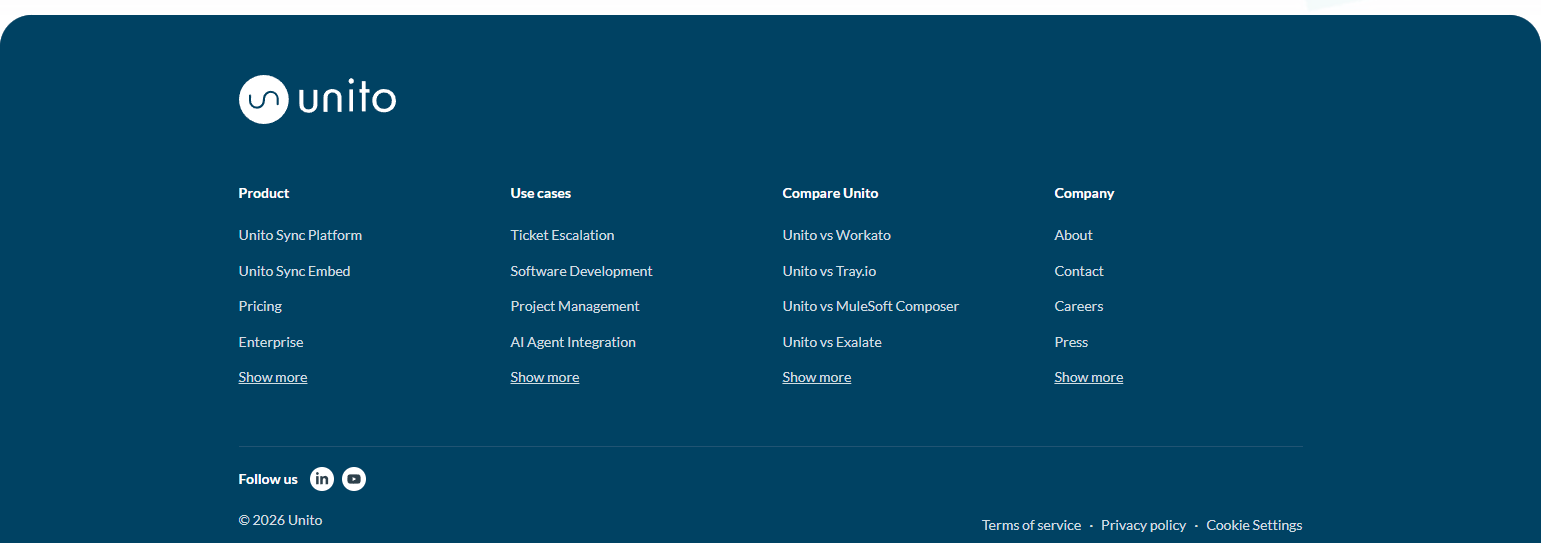The width and height of the screenshot is (1541, 543).
Task: Visit the Enterprise page
Action: [271, 342]
